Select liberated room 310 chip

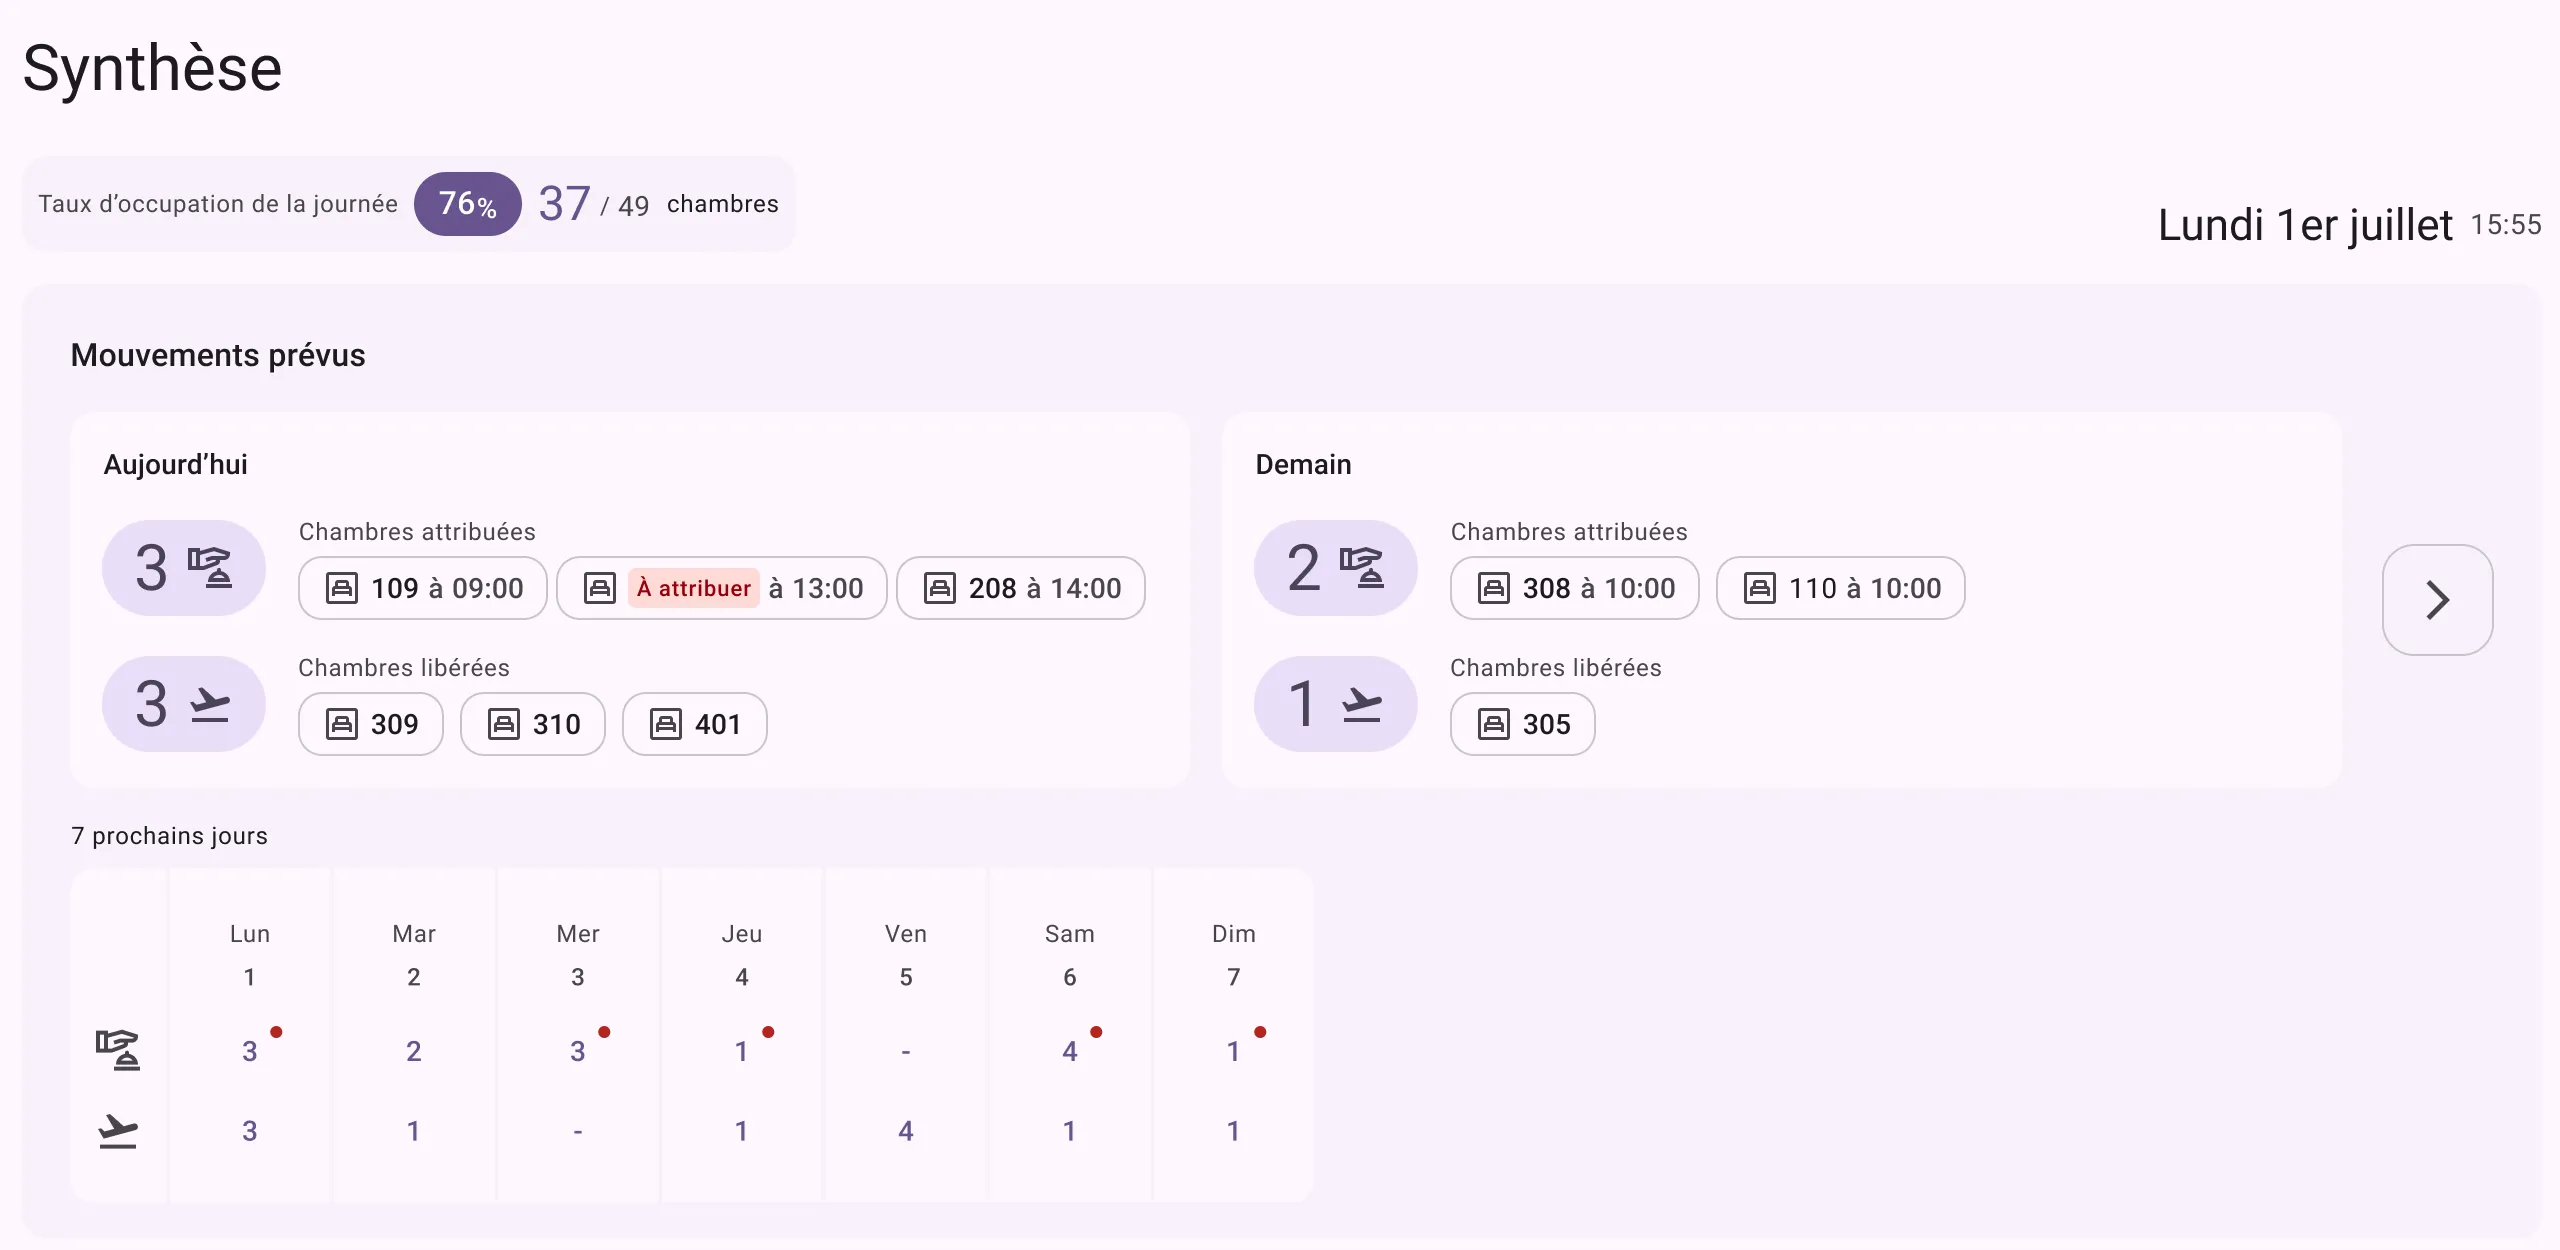point(533,724)
